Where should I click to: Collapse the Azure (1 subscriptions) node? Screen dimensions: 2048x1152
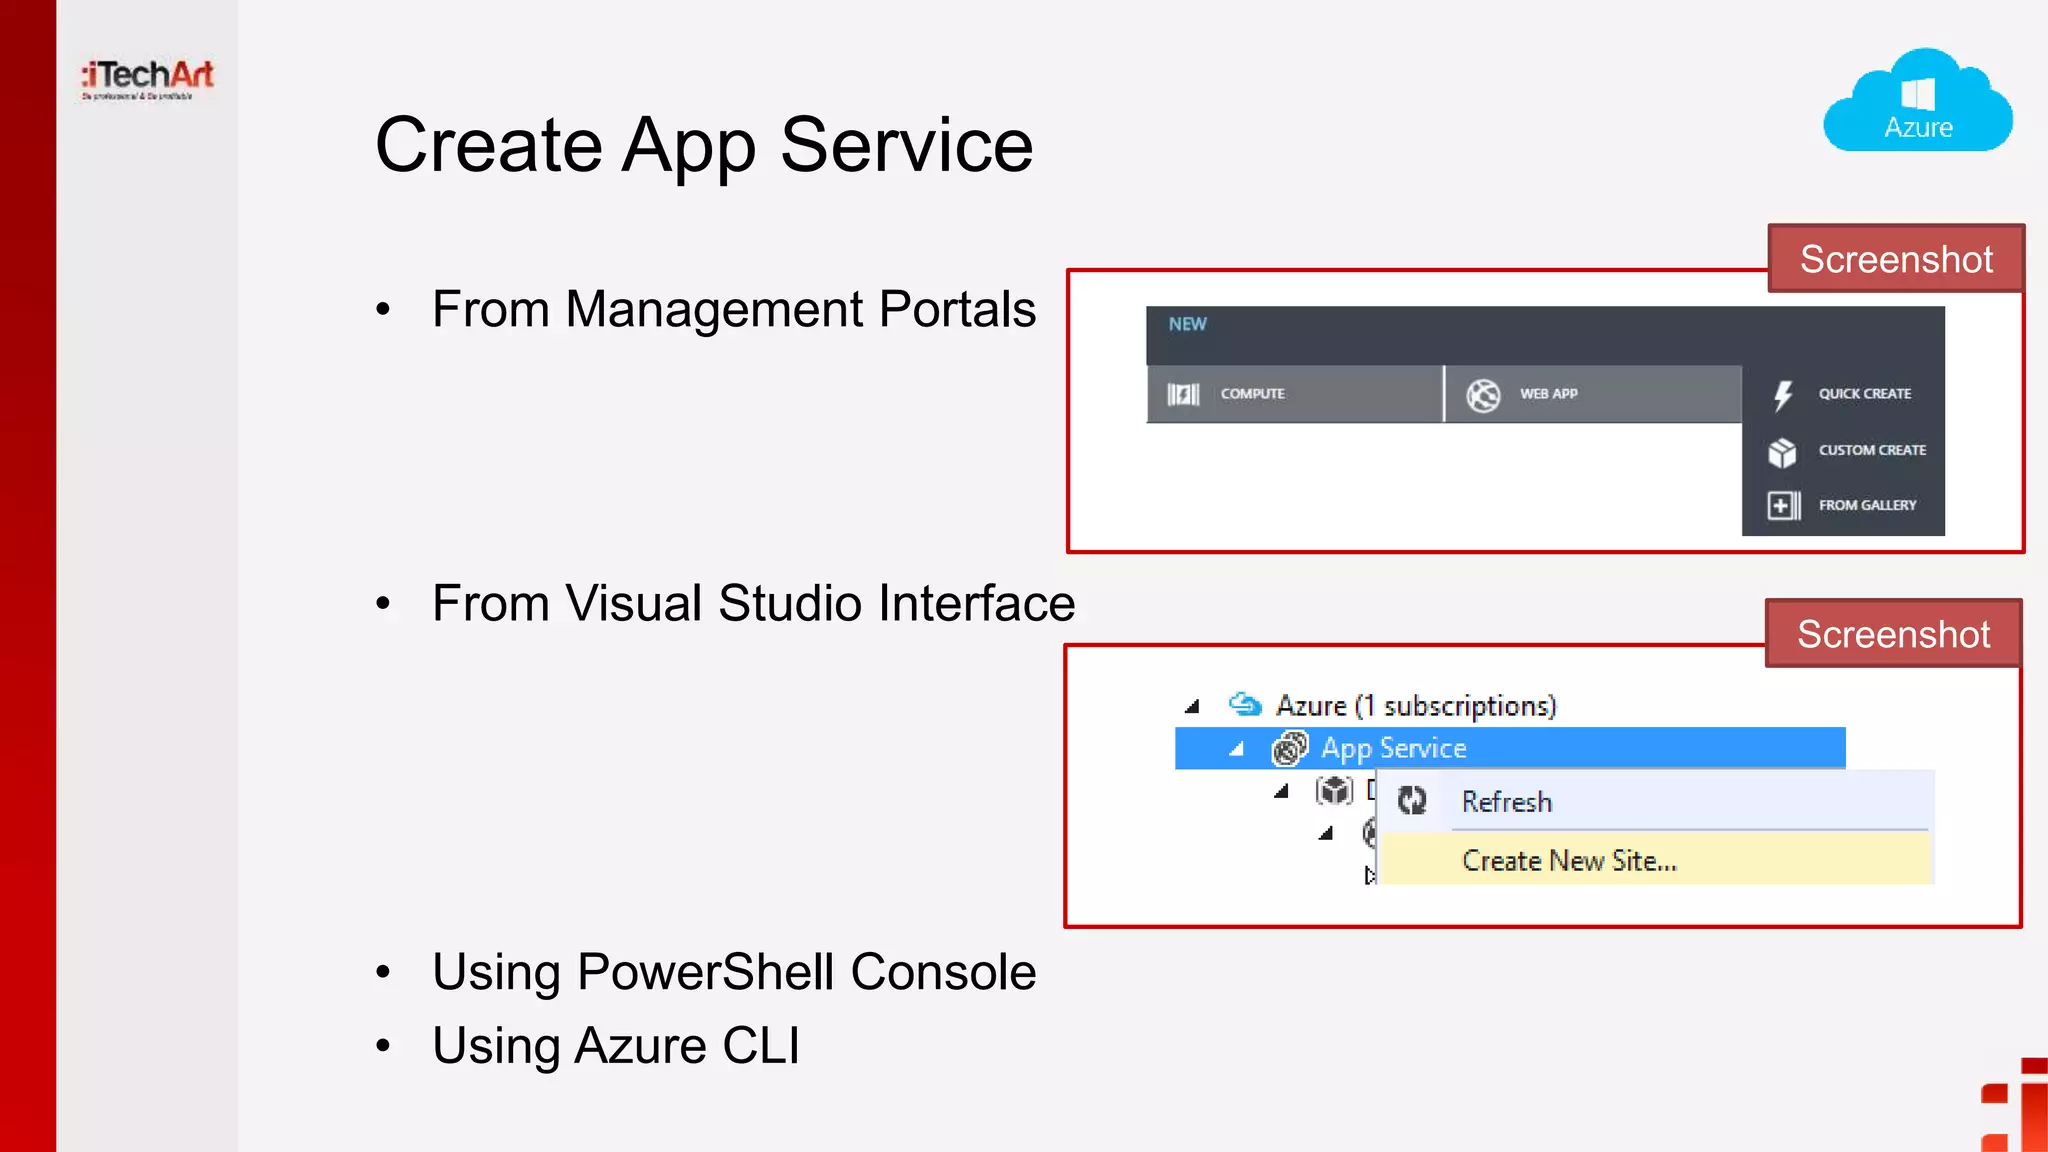[x=1192, y=707]
